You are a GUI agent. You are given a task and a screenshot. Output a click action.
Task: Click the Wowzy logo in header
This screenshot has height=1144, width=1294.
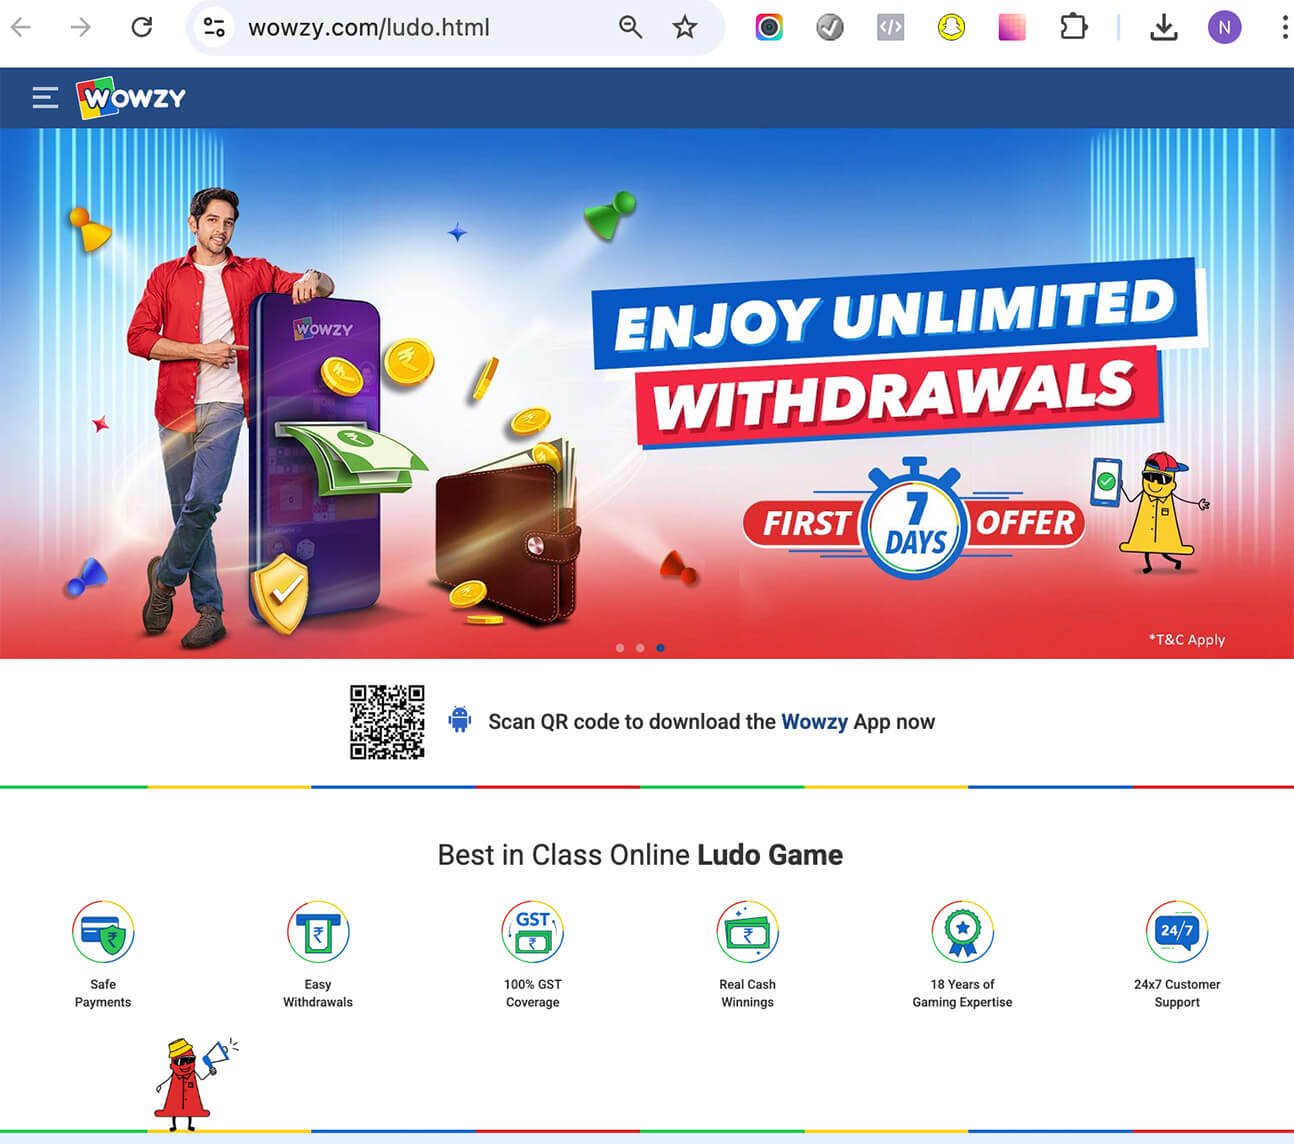(x=131, y=98)
